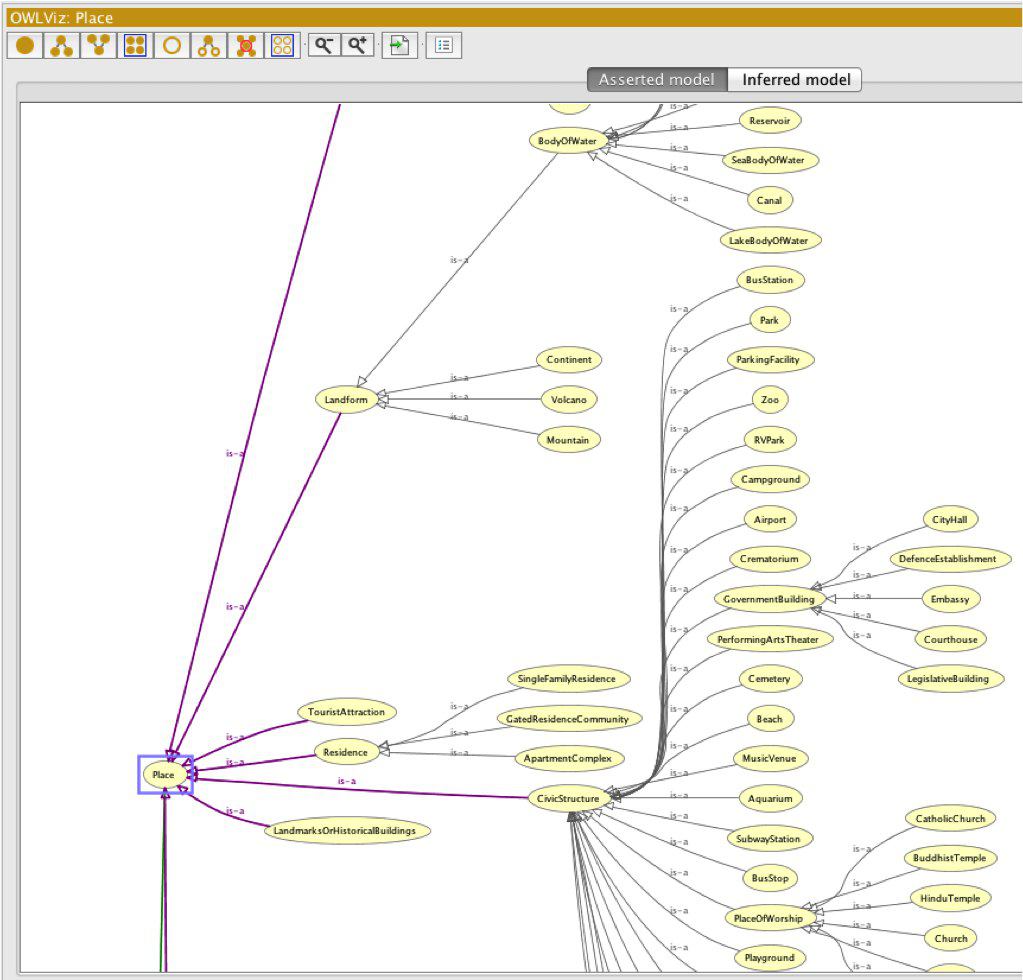Viewport: 1023px width, 980px height.
Task: Click Hide subclasses toolbar icon
Action: (209, 46)
